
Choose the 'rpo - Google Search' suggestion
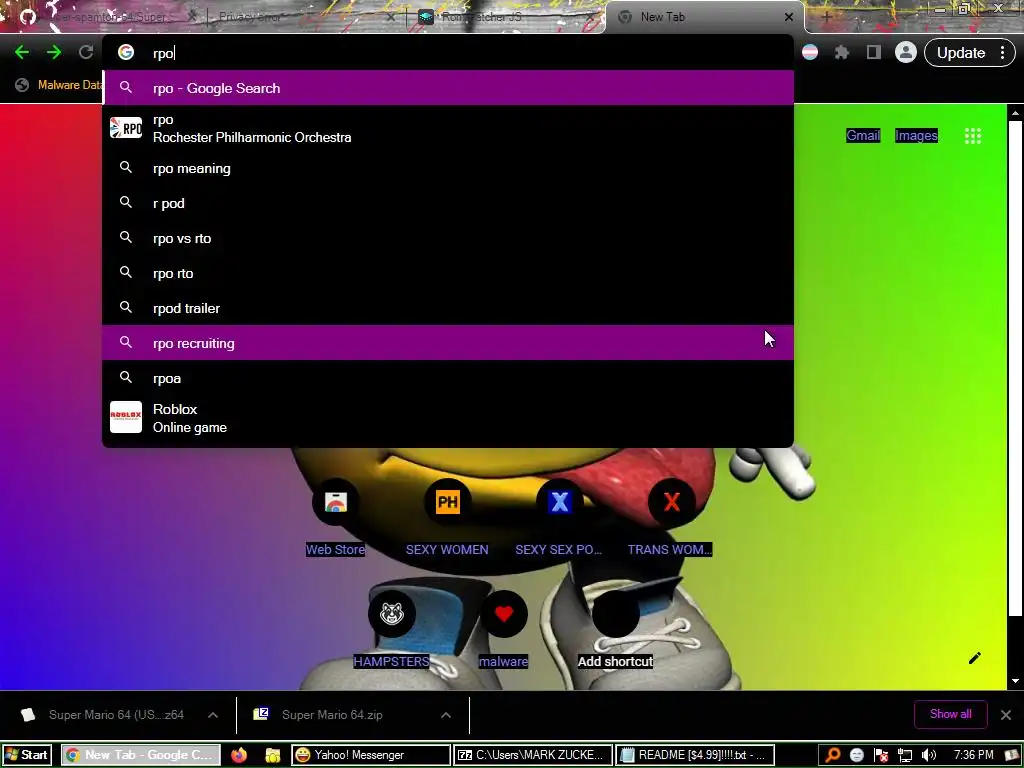(448, 88)
